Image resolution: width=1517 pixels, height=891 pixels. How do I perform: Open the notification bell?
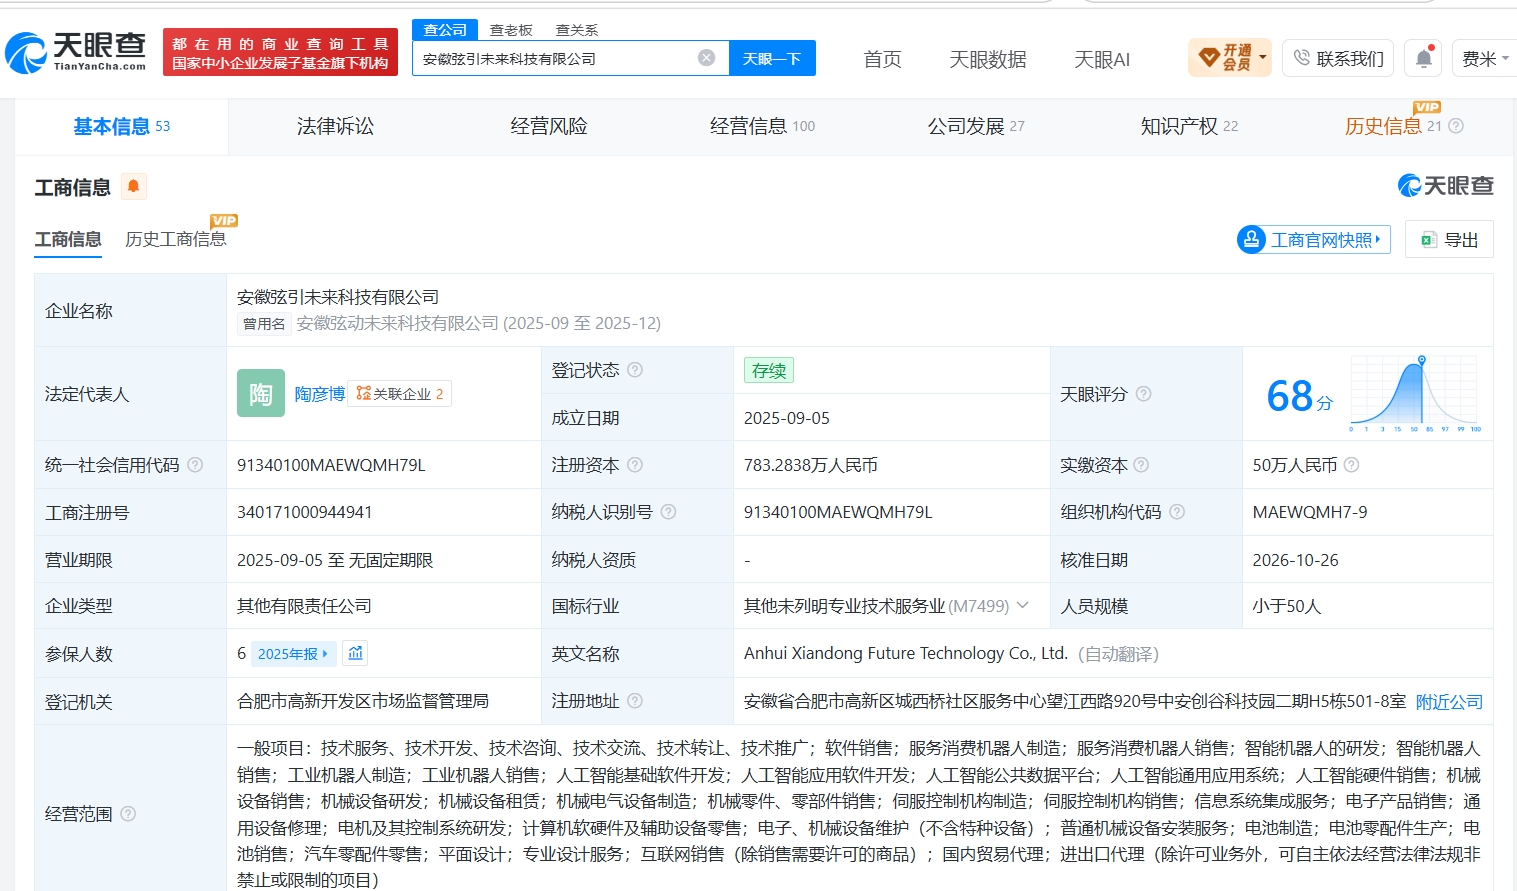point(1424,58)
